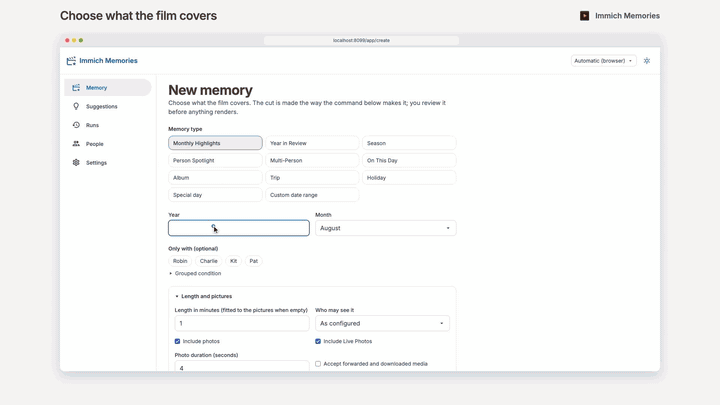
Task: Toggle the Charlie person chip
Action: 208,261
